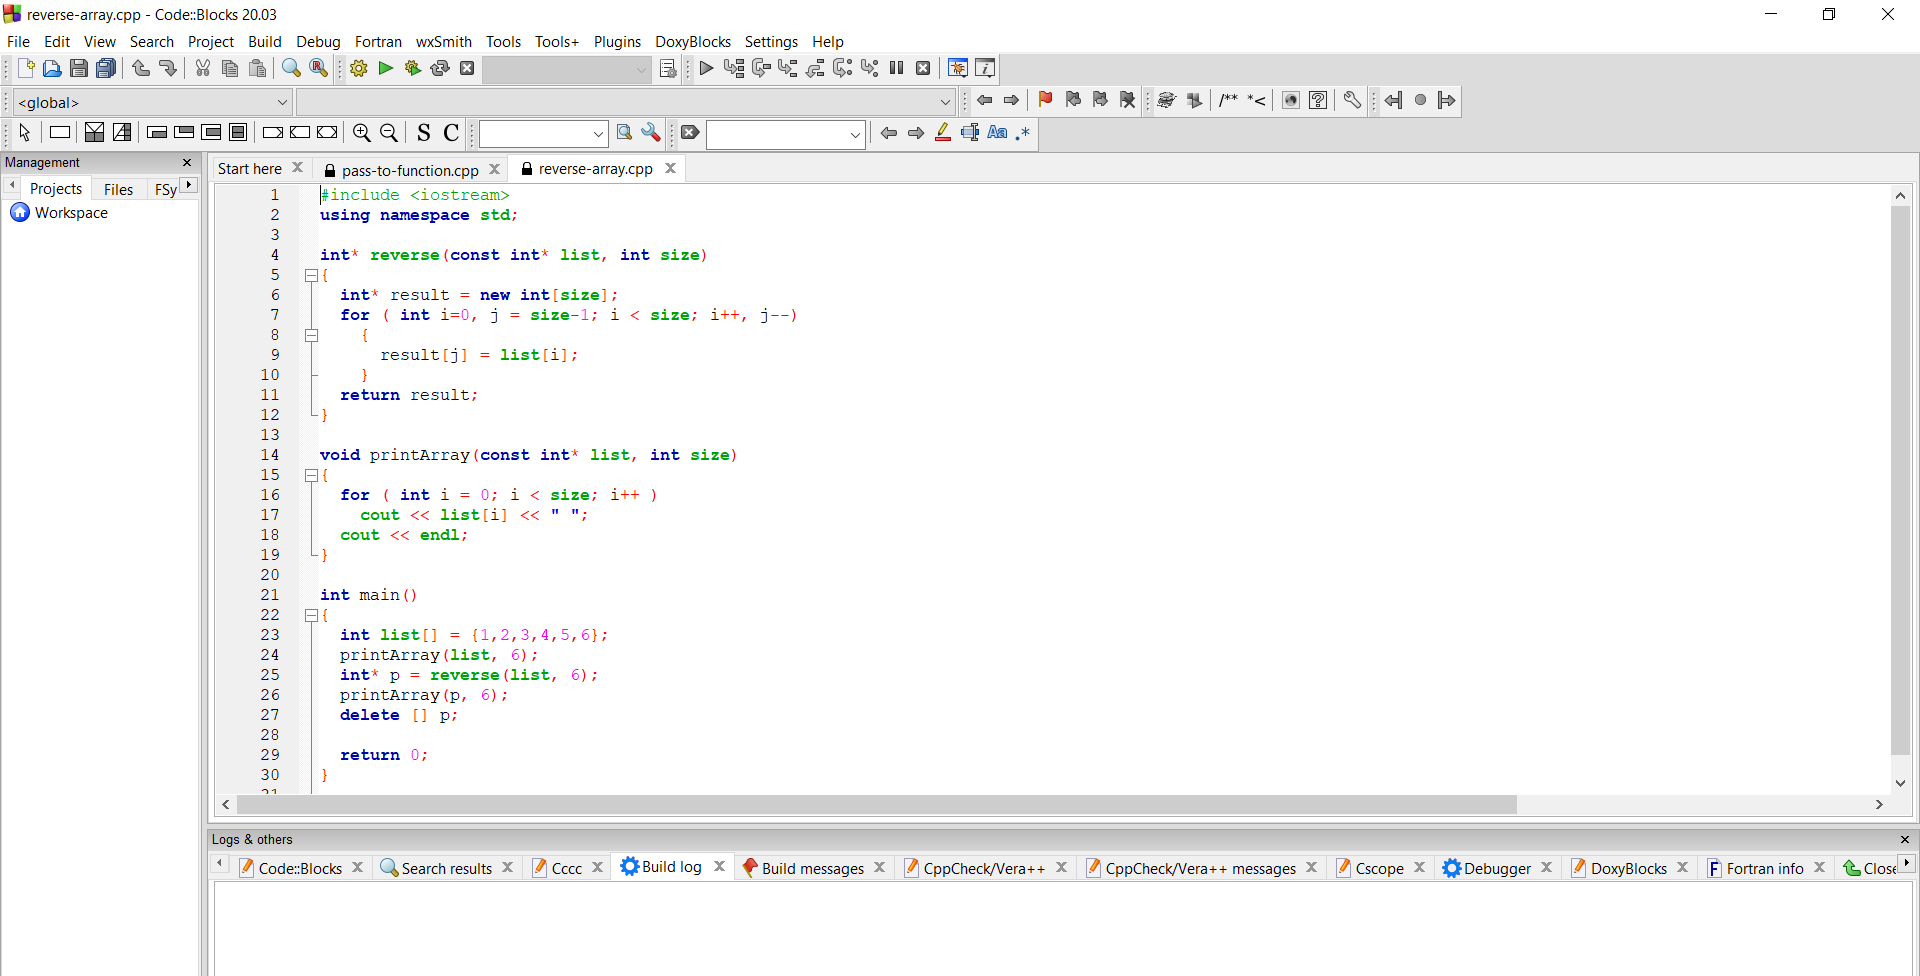Open the Build menu
Image resolution: width=1920 pixels, height=976 pixels.
point(265,42)
